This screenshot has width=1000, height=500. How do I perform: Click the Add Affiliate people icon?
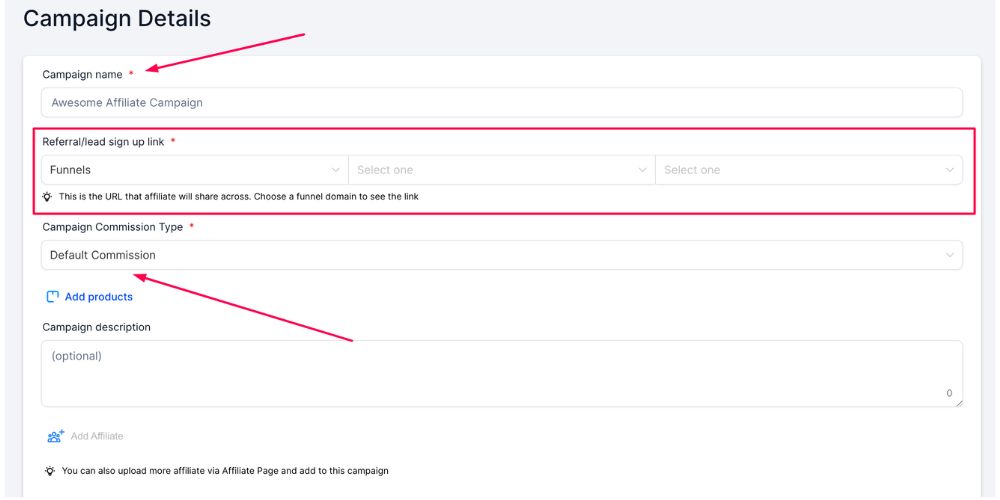pyautogui.click(x=55, y=436)
